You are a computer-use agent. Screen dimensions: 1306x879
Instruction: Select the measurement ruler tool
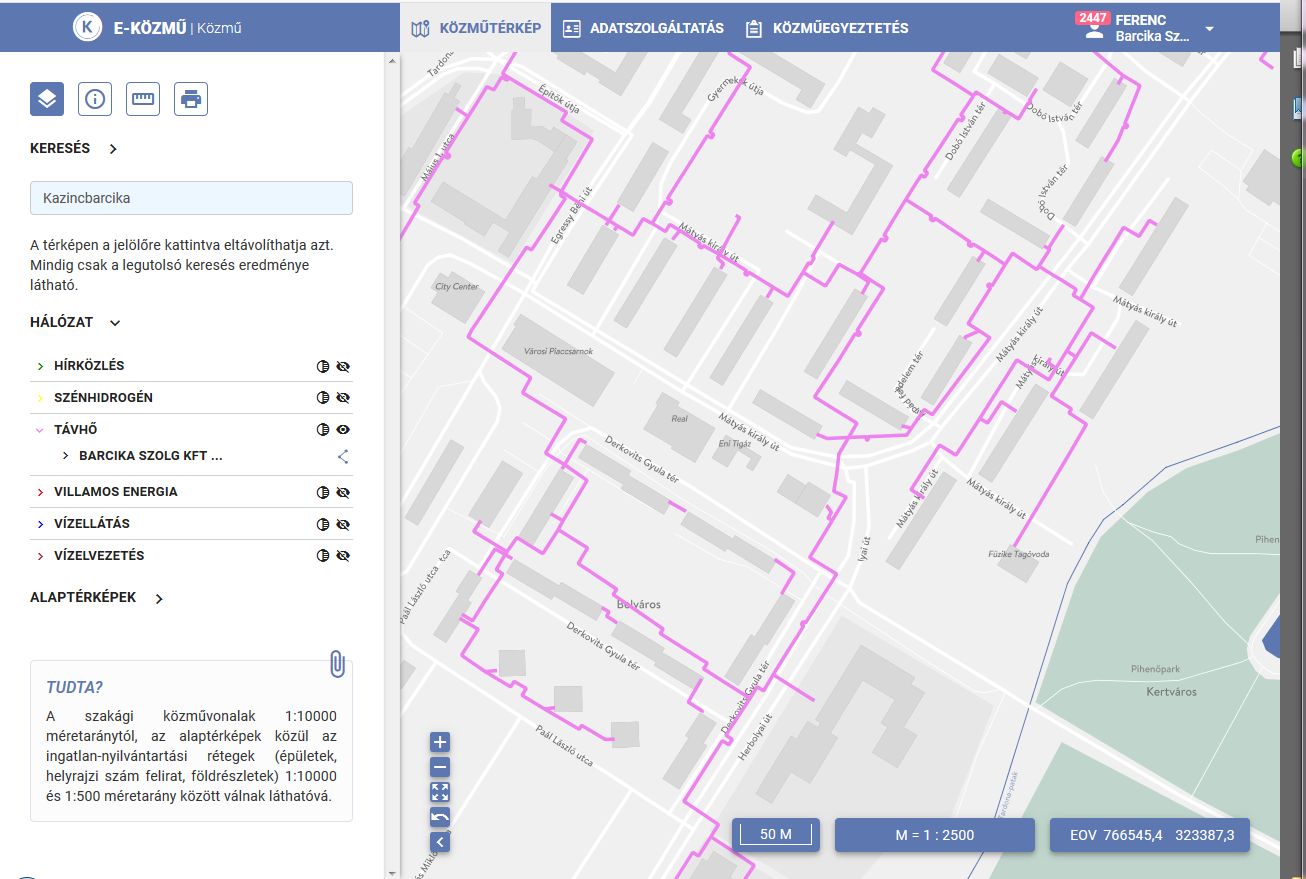tap(143, 99)
